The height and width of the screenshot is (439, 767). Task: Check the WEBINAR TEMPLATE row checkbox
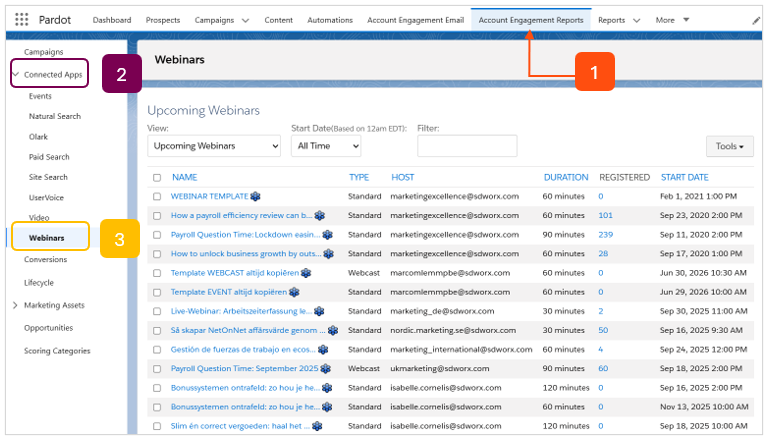point(157,197)
